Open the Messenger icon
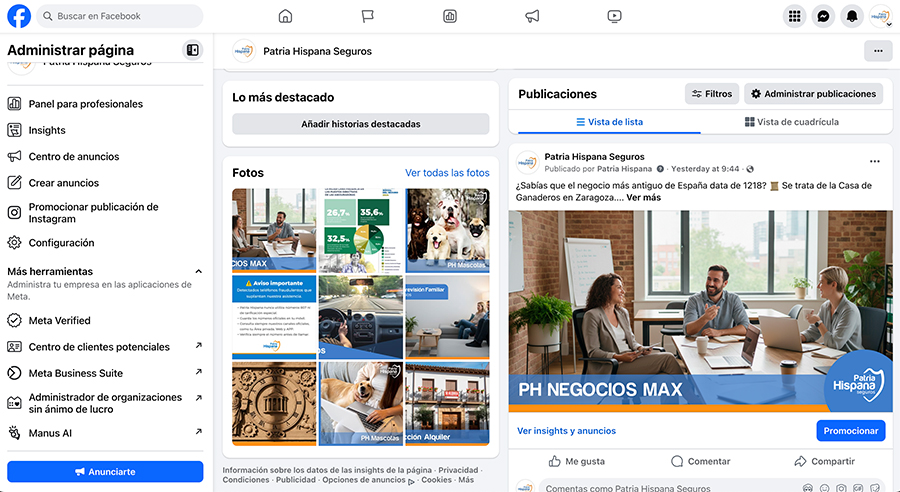Viewport: 900px width, 492px height. tap(823, 16)
